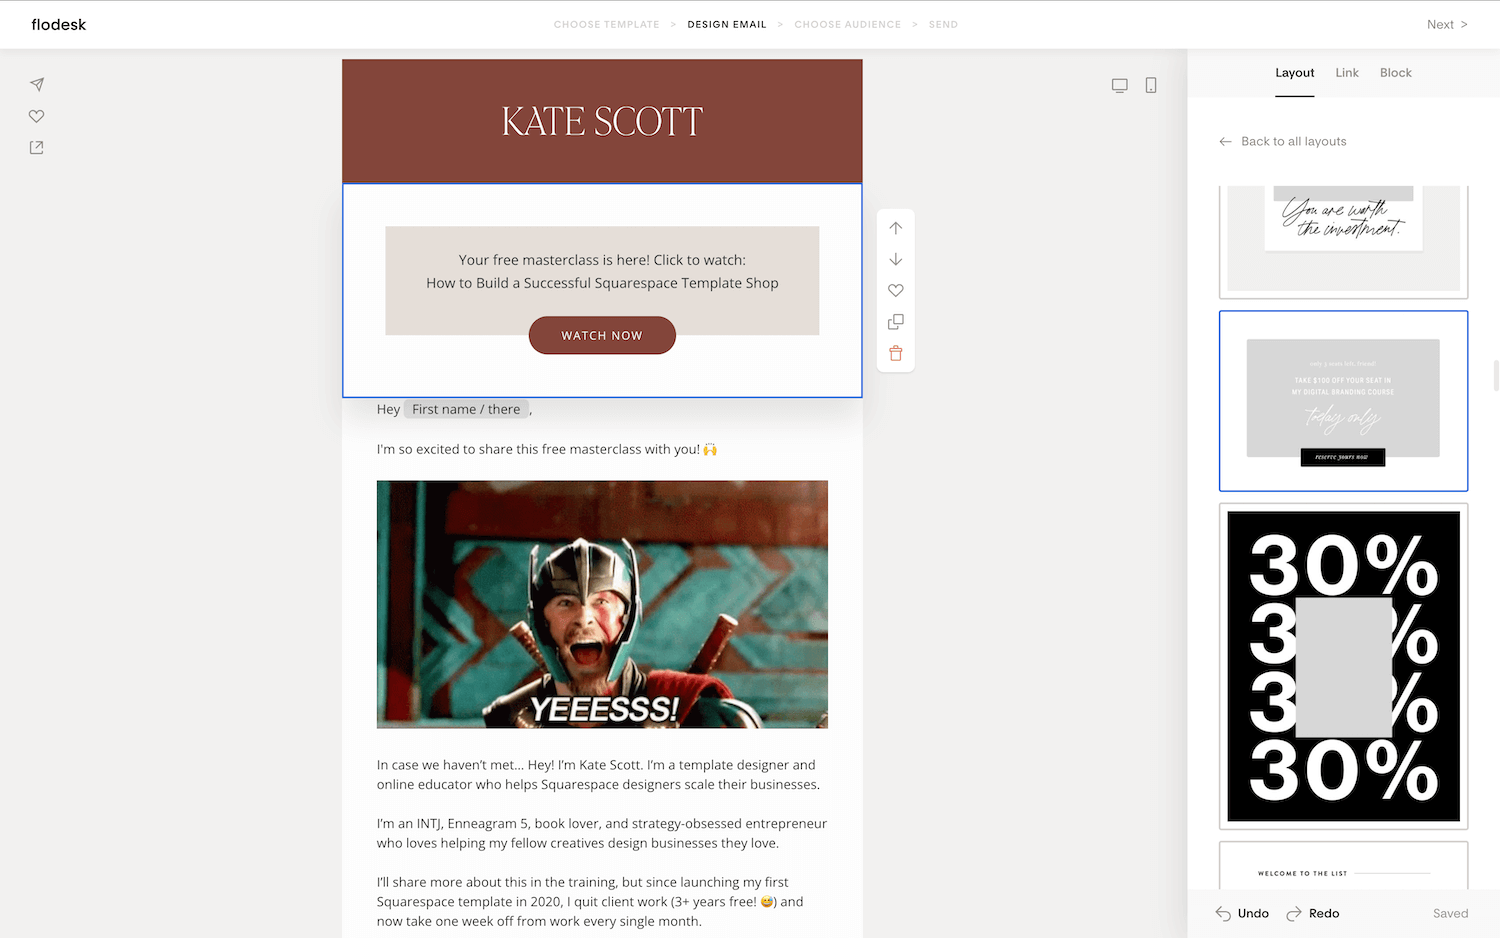Click the layouts panel scrollbar

(1496, 376)
